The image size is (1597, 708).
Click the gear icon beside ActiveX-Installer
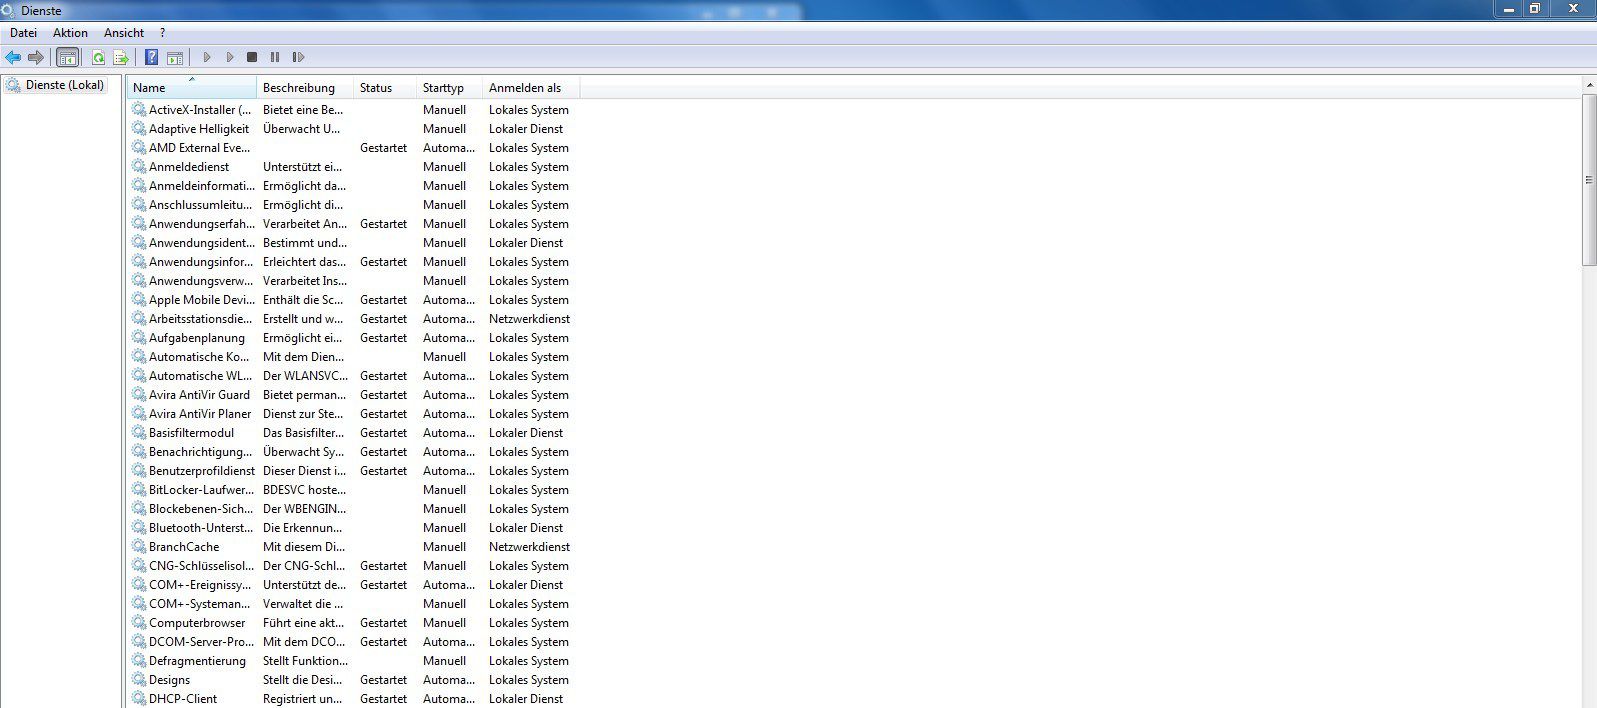click(x=139, y=110)
